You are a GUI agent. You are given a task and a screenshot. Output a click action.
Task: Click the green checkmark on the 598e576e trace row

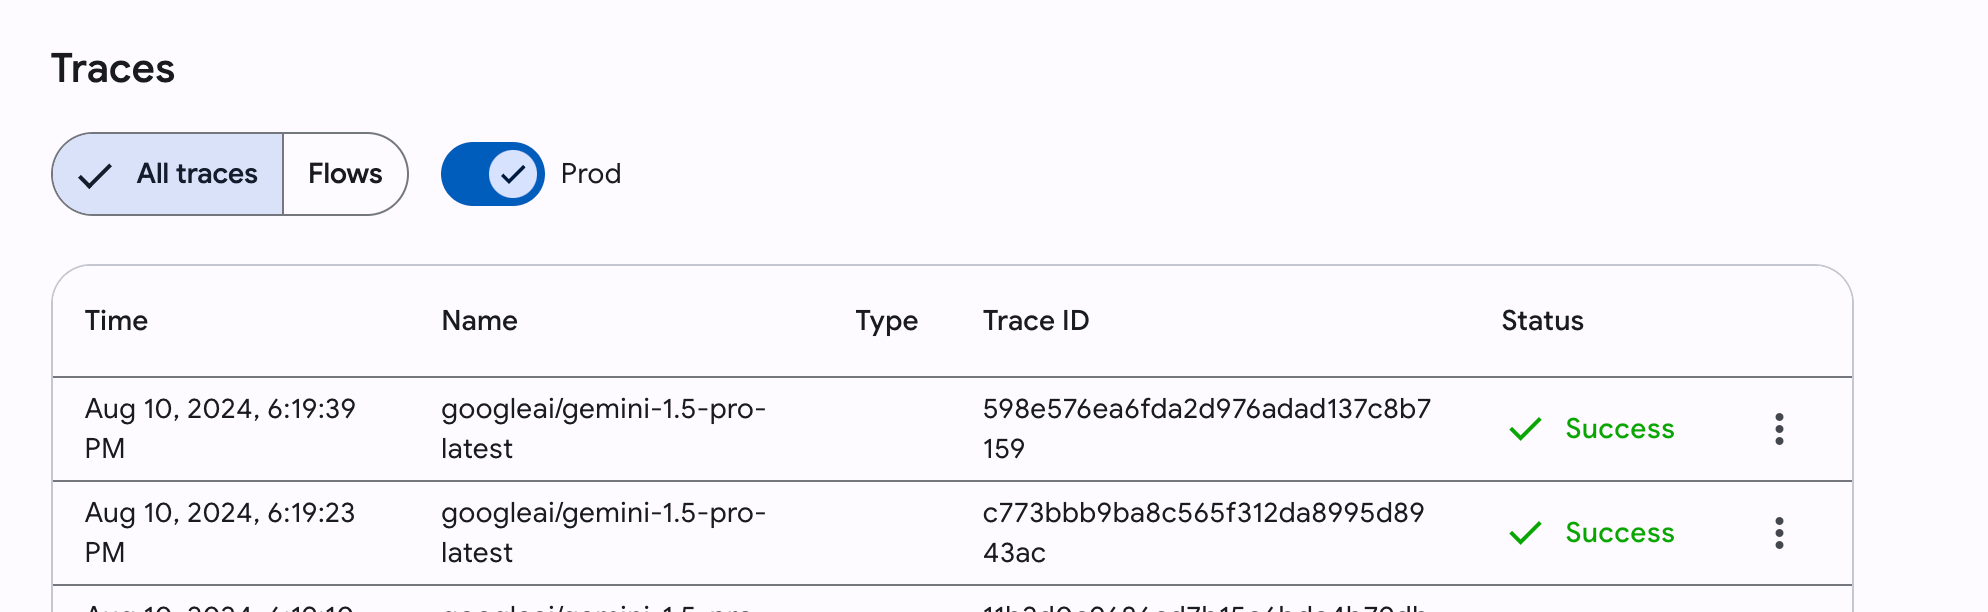click(1525, 429)
